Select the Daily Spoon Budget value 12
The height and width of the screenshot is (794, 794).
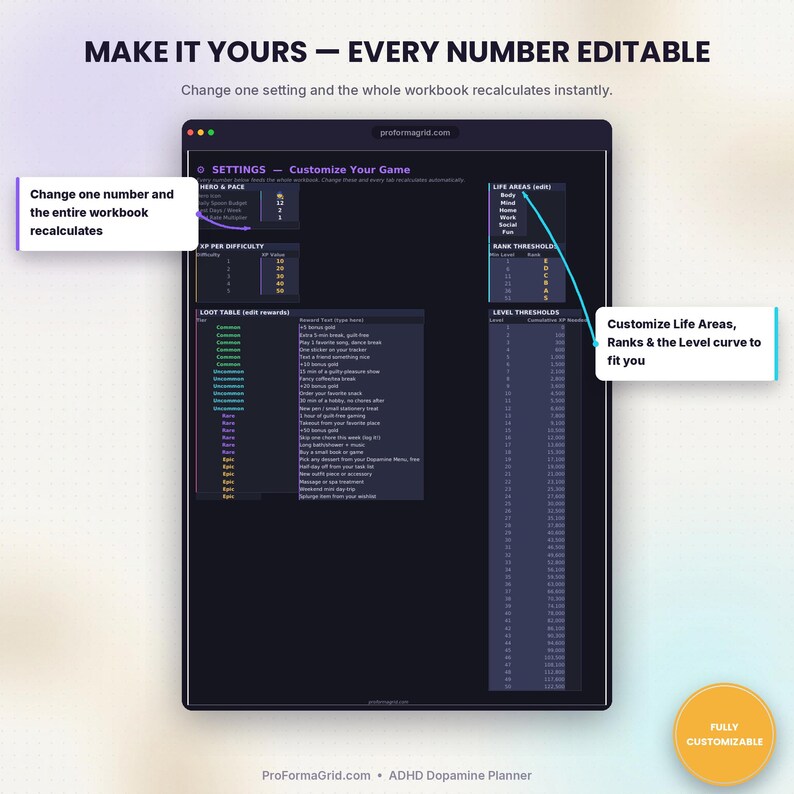pos(280,203)
